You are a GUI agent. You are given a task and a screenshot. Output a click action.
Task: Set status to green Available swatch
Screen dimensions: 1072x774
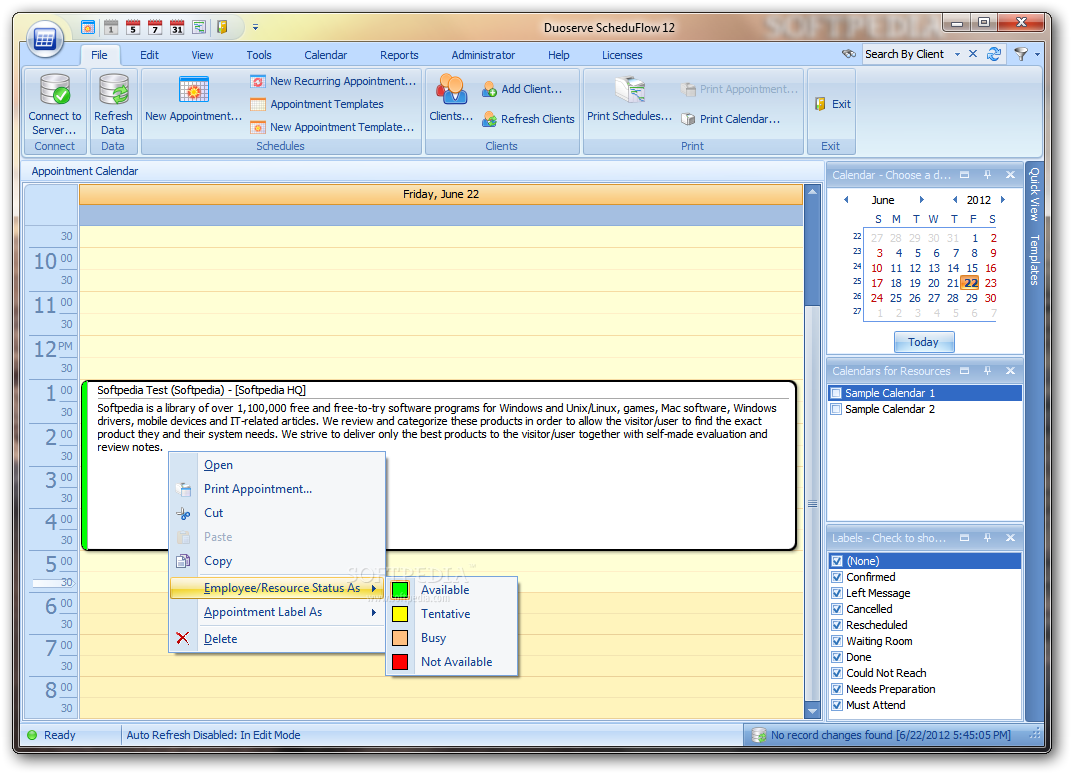(400, 589)
